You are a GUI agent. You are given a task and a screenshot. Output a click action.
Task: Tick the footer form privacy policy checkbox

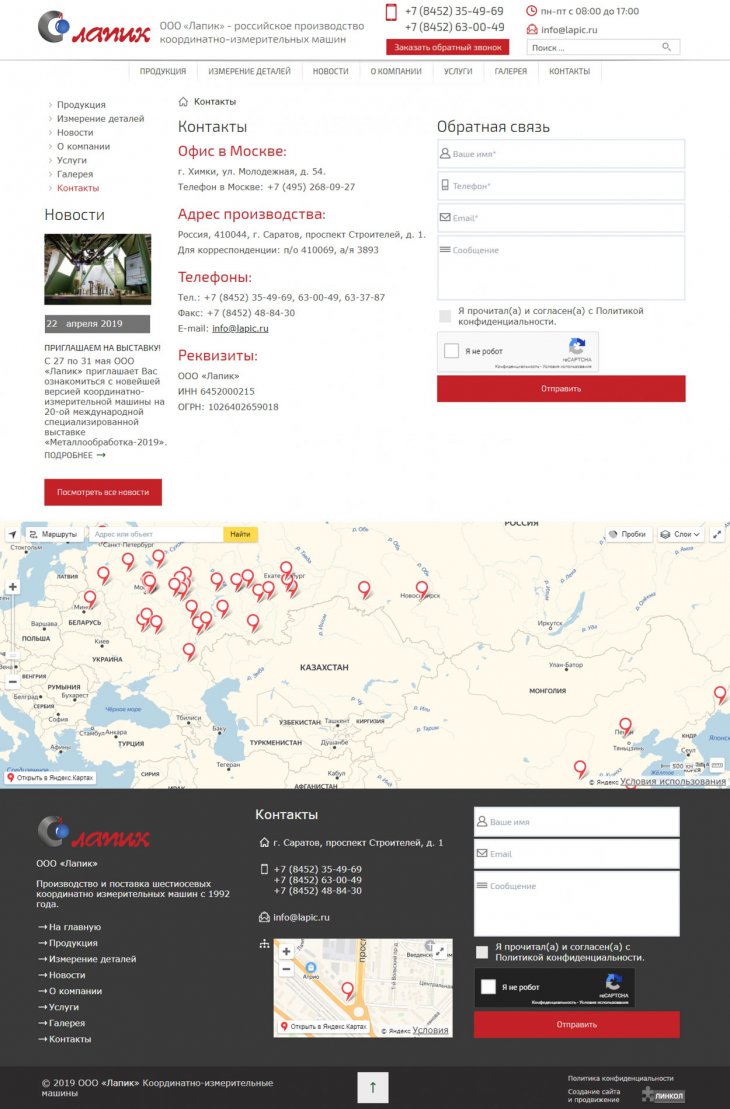482,952
